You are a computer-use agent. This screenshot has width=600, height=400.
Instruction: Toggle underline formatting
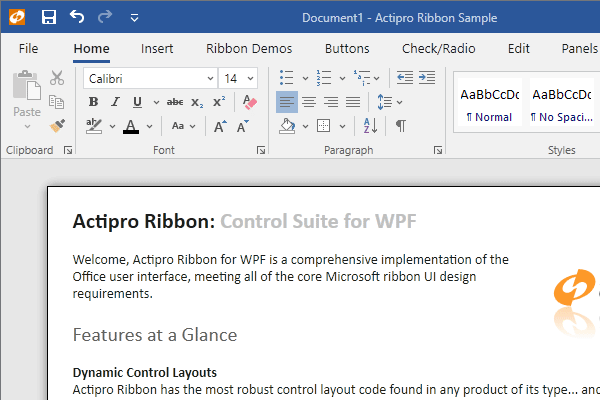tap(137, 102)
